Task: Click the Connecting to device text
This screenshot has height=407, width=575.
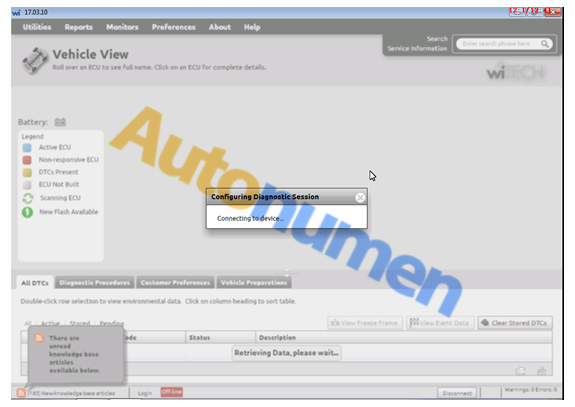Action: (250, 219)
